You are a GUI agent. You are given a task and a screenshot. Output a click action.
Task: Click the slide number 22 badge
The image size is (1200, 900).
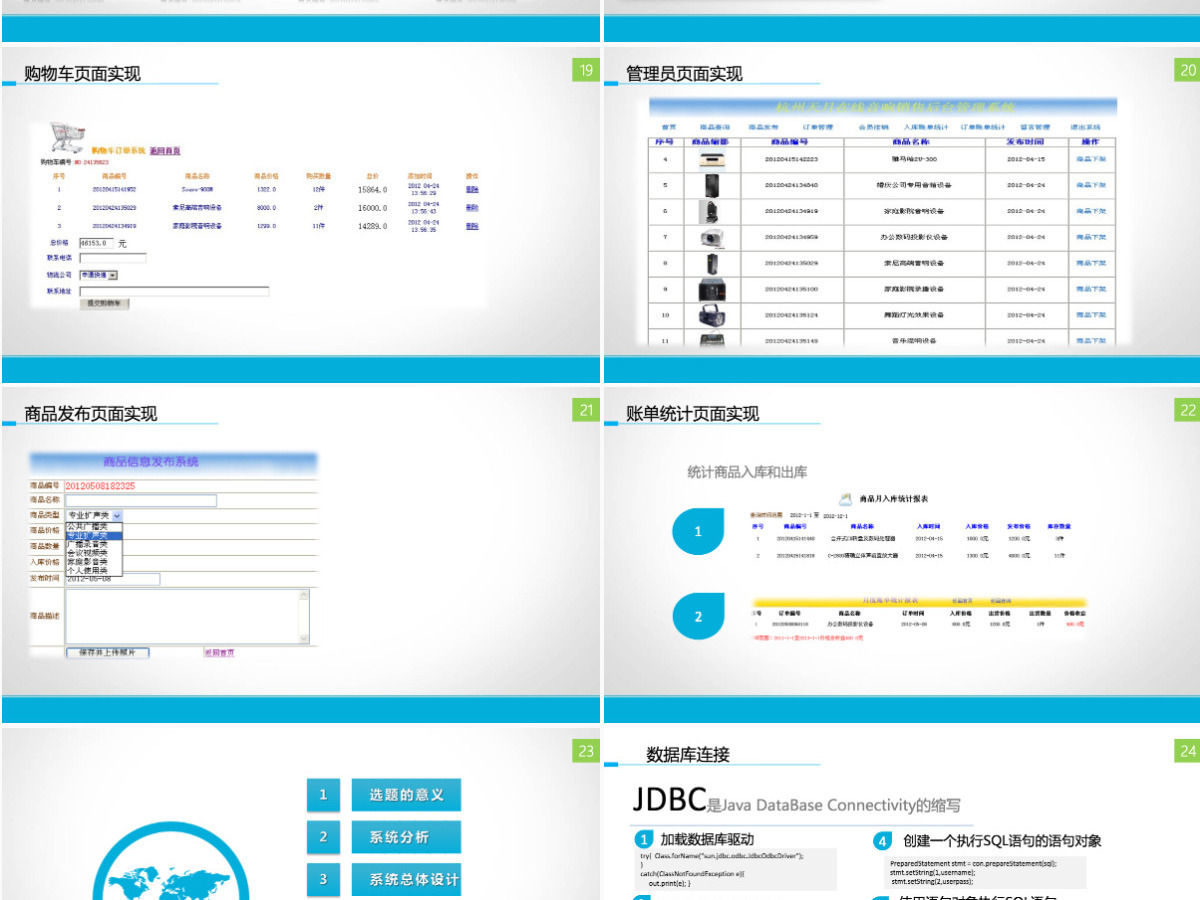[1187, 410]
